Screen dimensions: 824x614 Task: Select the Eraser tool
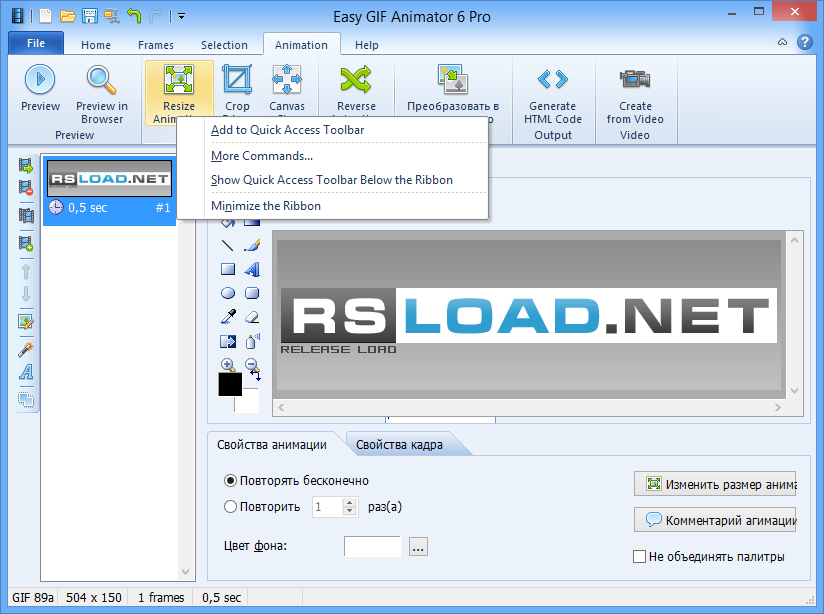(x=252, y=316)
